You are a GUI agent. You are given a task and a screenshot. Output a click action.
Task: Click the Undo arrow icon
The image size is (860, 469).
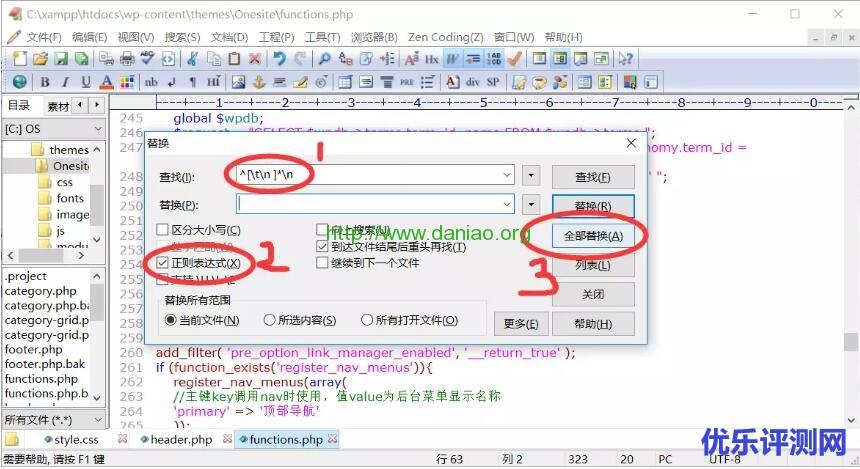280,59
